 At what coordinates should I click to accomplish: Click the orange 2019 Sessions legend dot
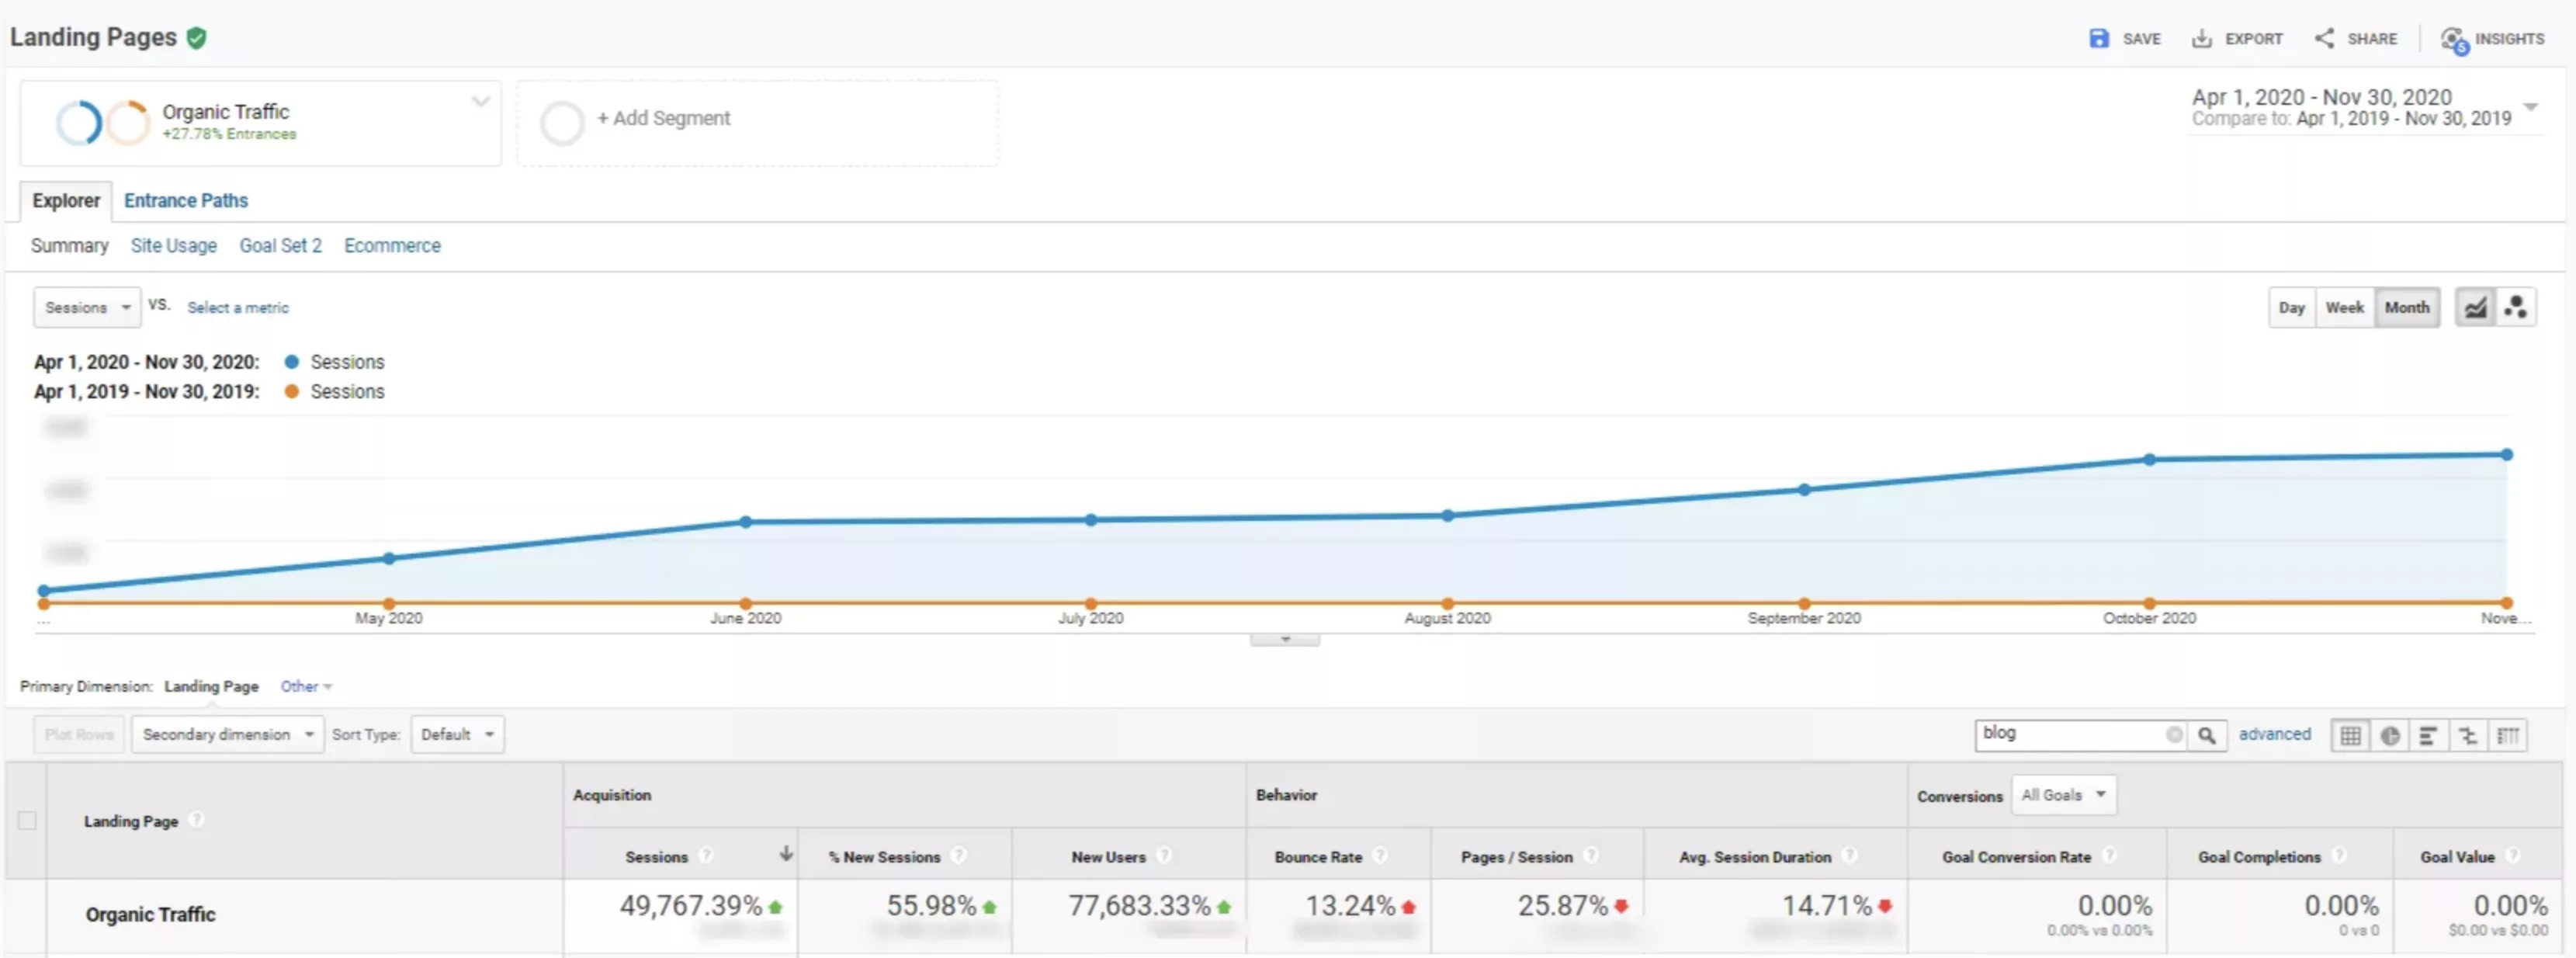point(292,392)
